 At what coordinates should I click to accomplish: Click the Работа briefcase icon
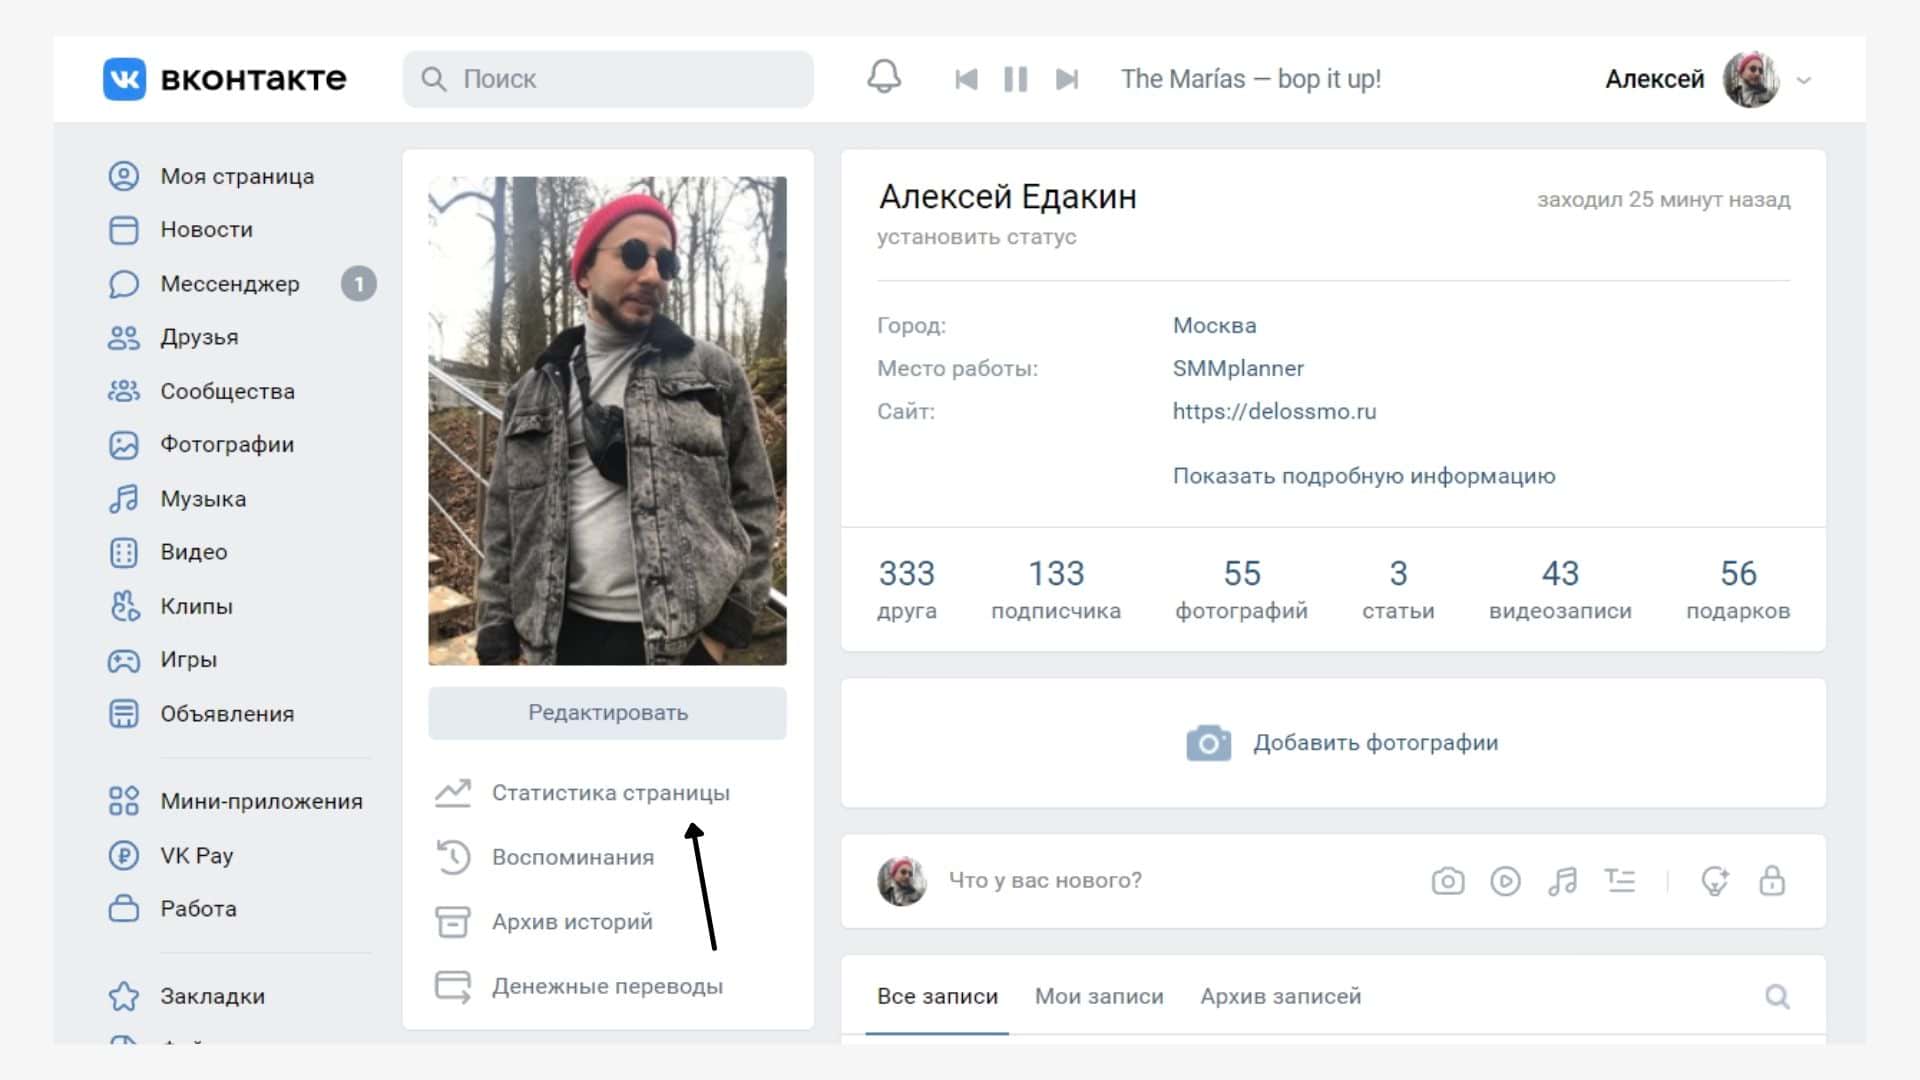pyautogui.click(x=124, y=908)
